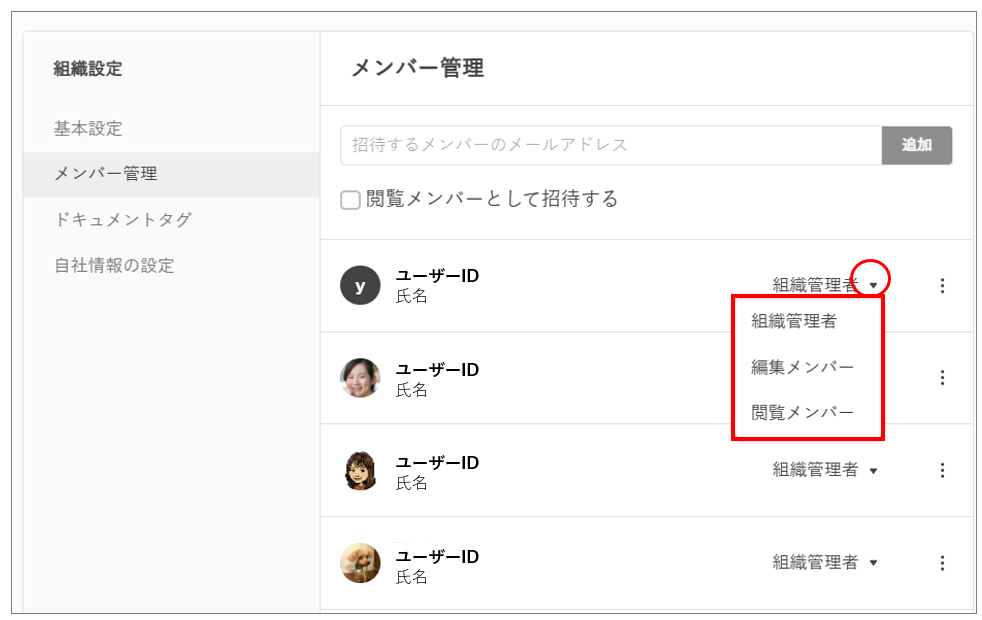Click the cartoon girl avatar
This screenshot has height=620, width=982.
pyautogui.click(x=360, y=470)
